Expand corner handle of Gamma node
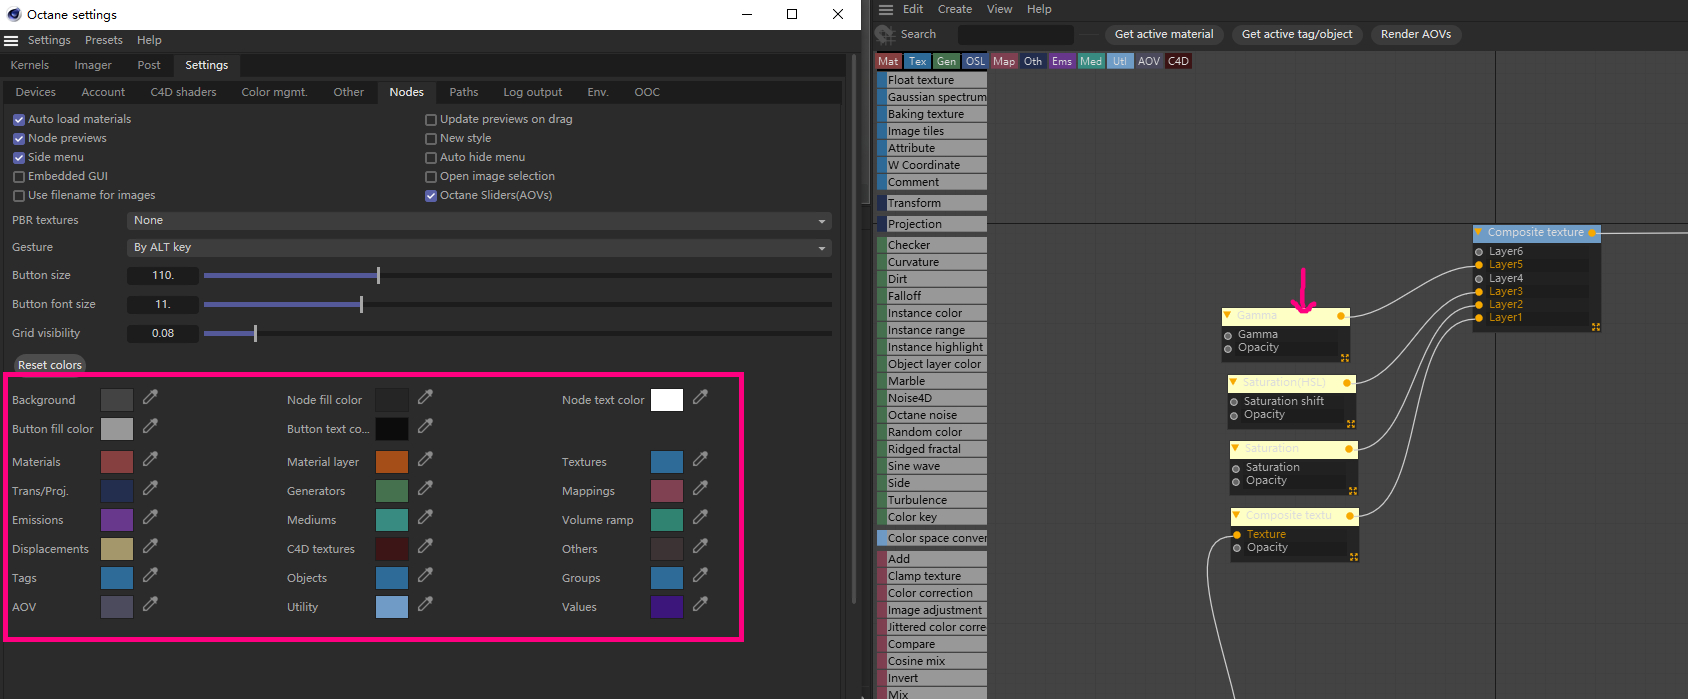The width and height of the screenshot is (1688, 699). point(1345,358)
